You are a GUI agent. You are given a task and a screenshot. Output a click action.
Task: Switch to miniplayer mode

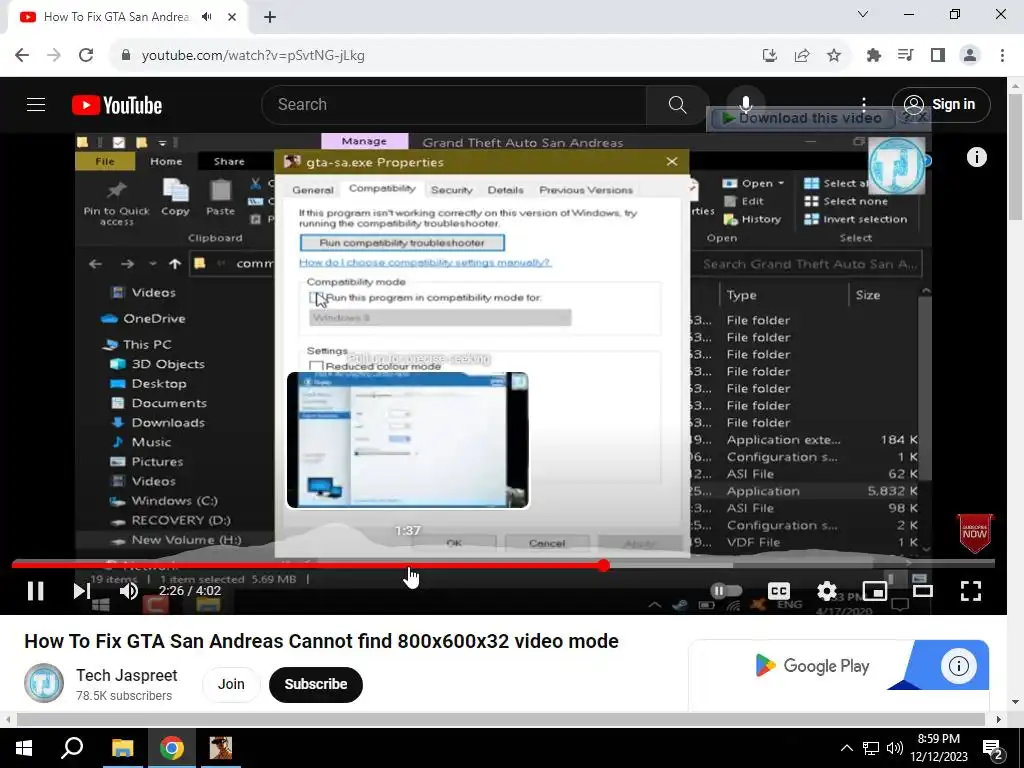pyautogui.click(x=874, y=591)
